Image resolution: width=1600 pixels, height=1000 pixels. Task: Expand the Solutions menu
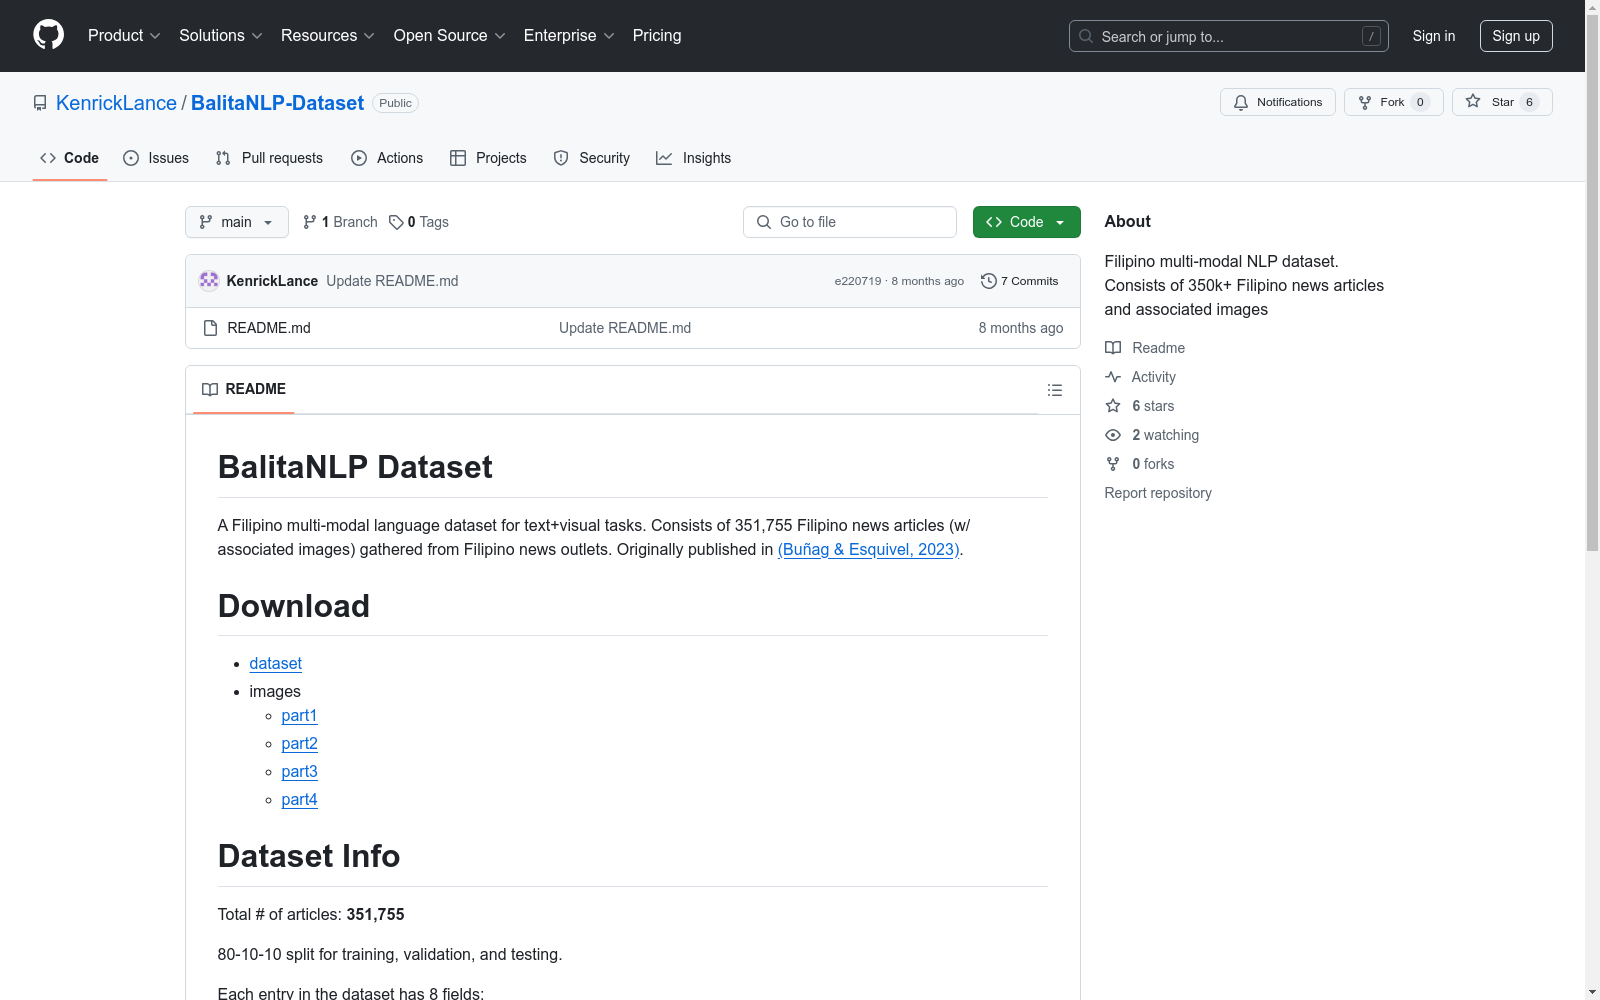click(x=221, y=36)
